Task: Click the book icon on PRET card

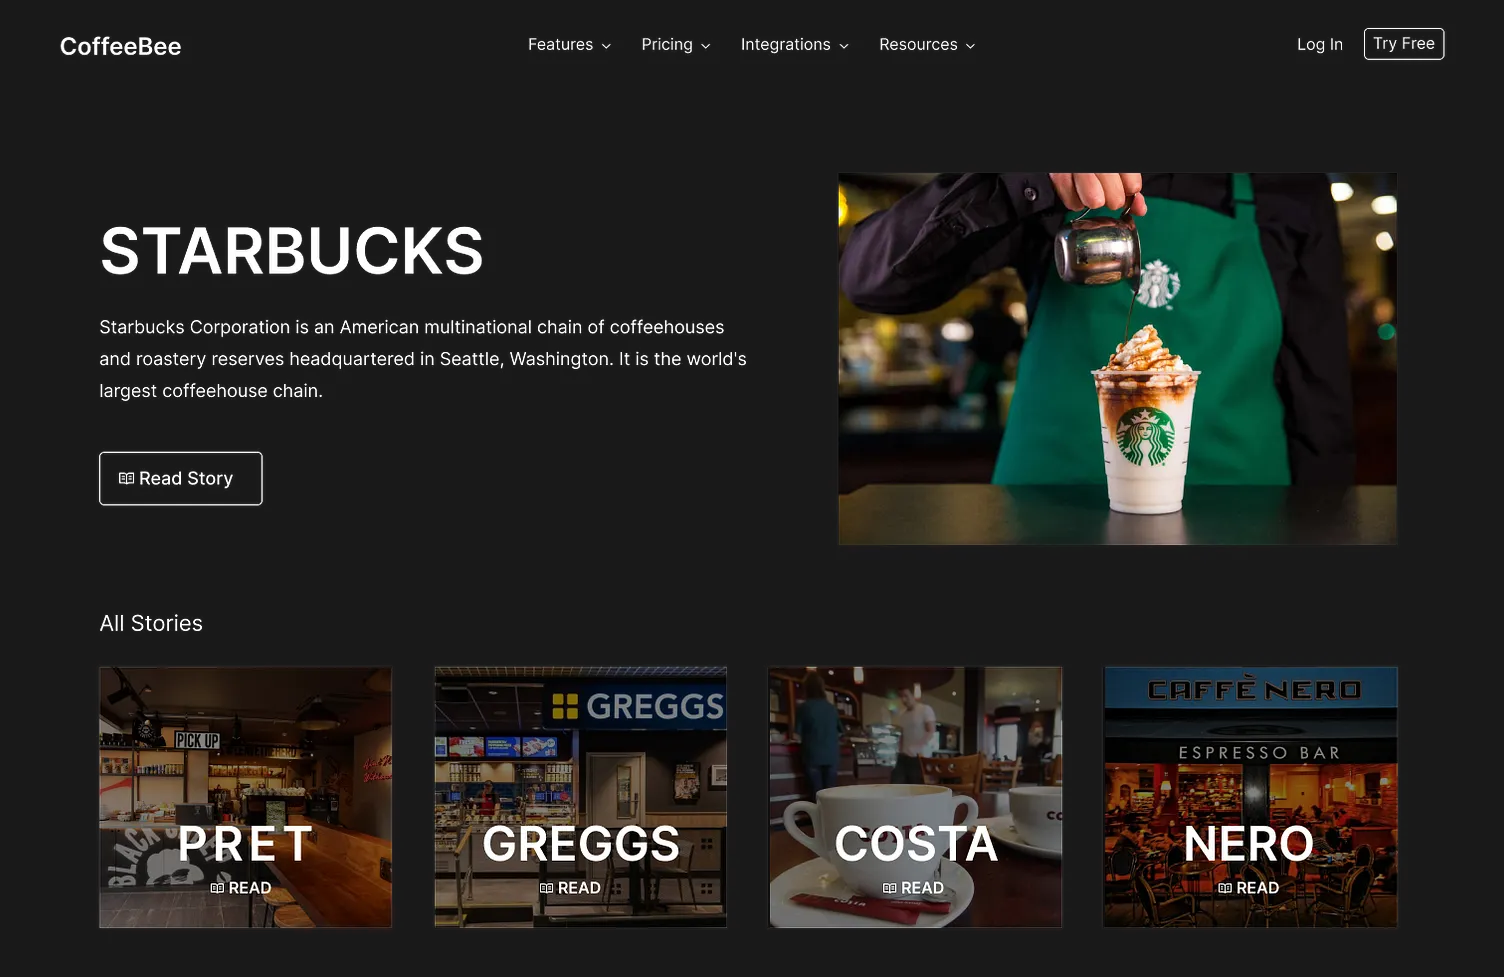Action: coord(217,888)
